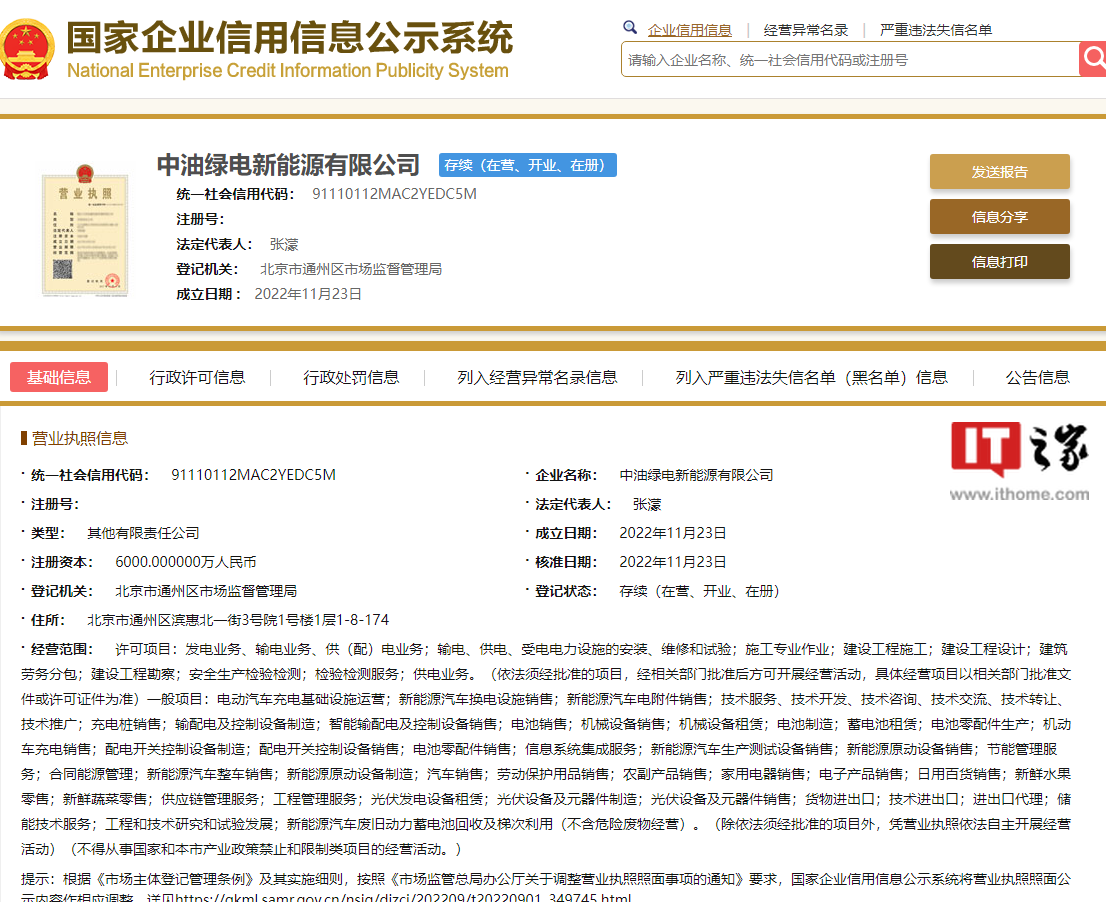Select the 经营异常名录 search category

(806, 30)
